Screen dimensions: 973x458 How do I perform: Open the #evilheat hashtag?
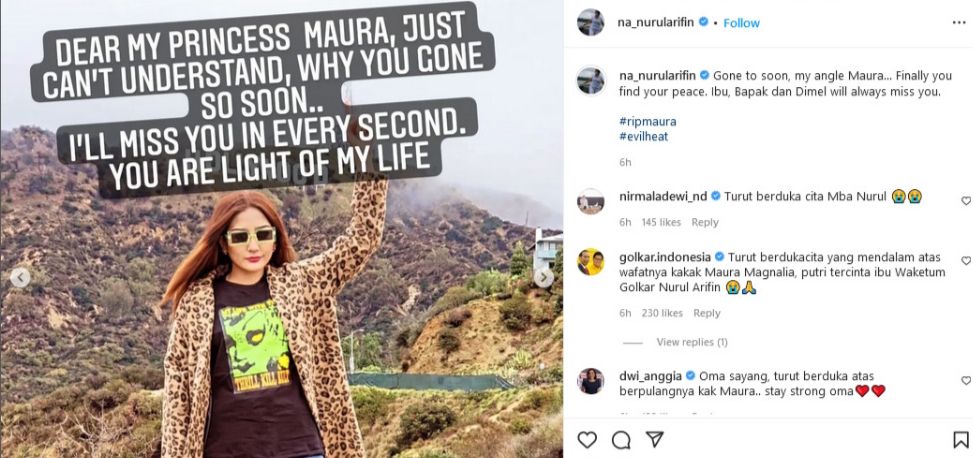pyautogui.click(x=645, y=137)
